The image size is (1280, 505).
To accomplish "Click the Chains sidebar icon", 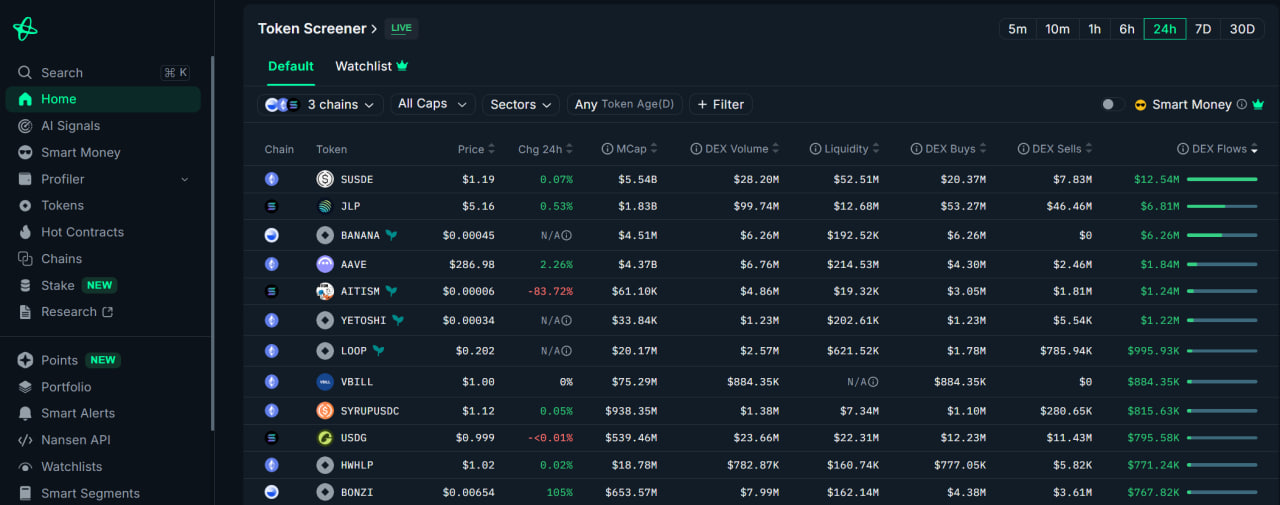I will [x=24, y=258].
